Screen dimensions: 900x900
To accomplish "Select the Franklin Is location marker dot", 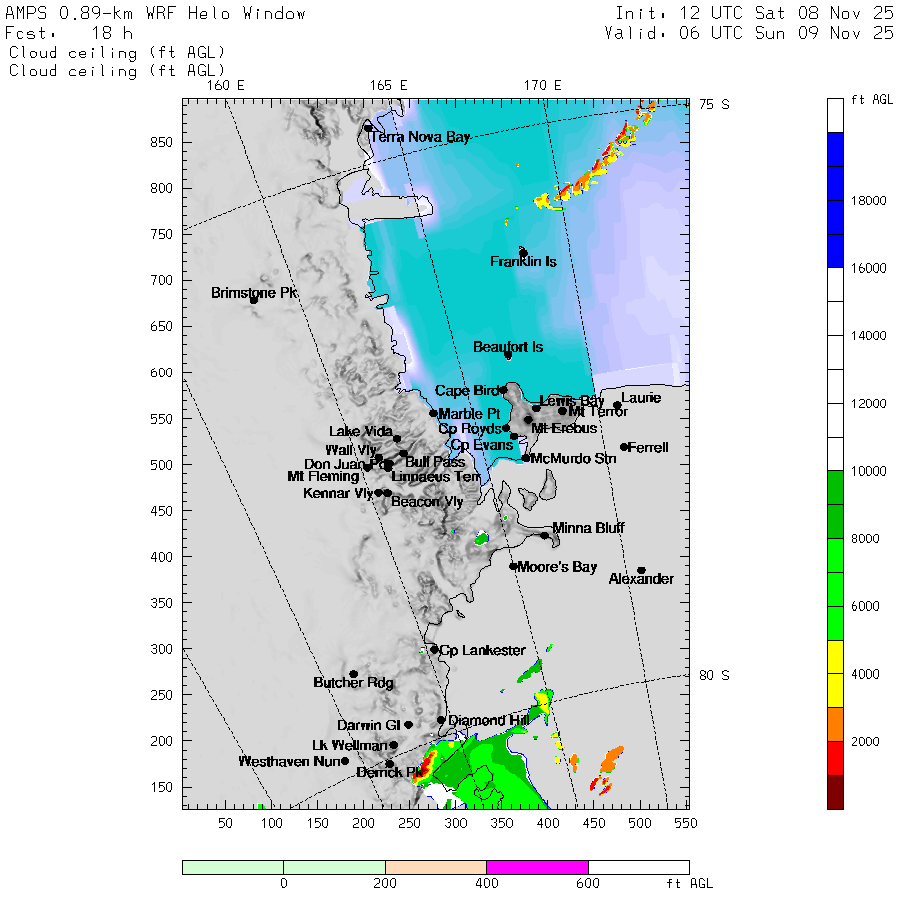I will (523, 253).
